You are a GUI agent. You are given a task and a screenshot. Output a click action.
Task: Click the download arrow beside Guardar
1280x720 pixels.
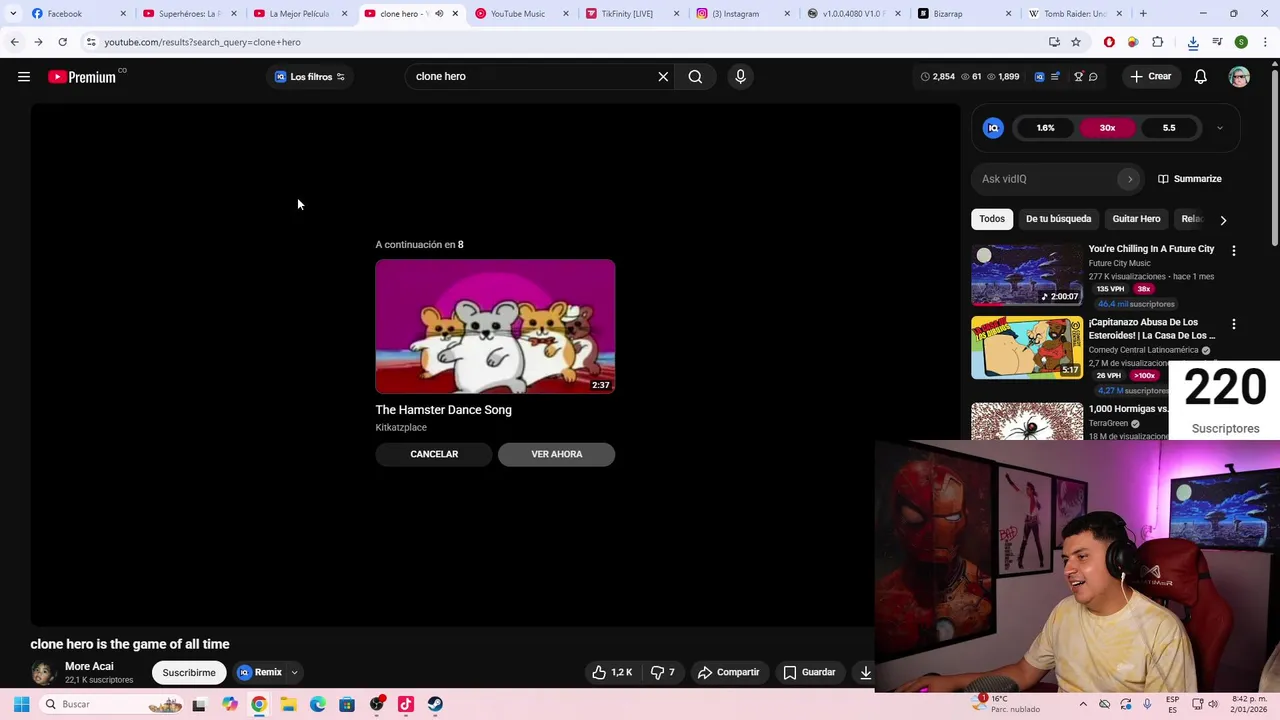(866, 672)
